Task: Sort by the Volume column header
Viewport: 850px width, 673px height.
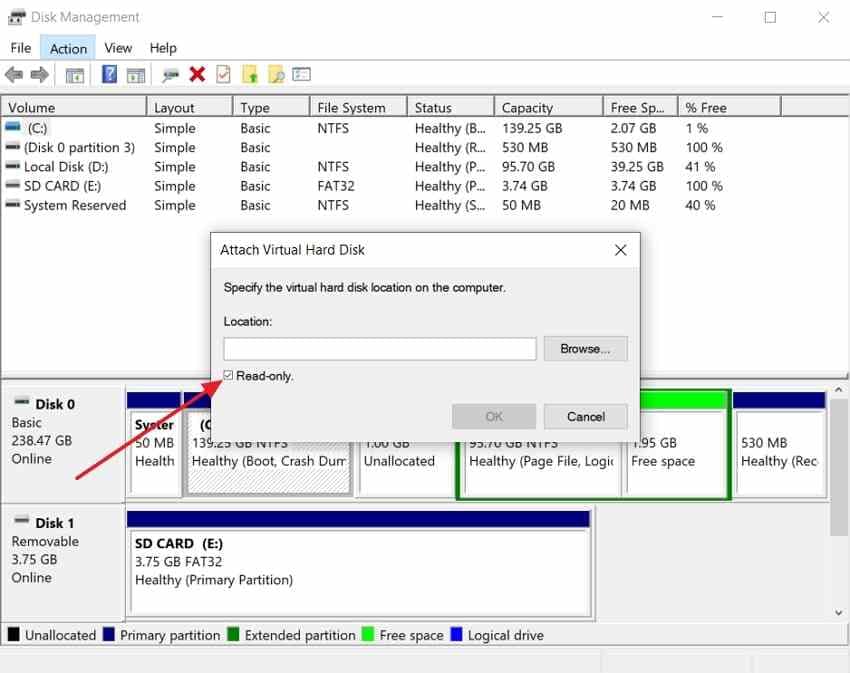Action: pyautogui.click(x=74, y=107)
